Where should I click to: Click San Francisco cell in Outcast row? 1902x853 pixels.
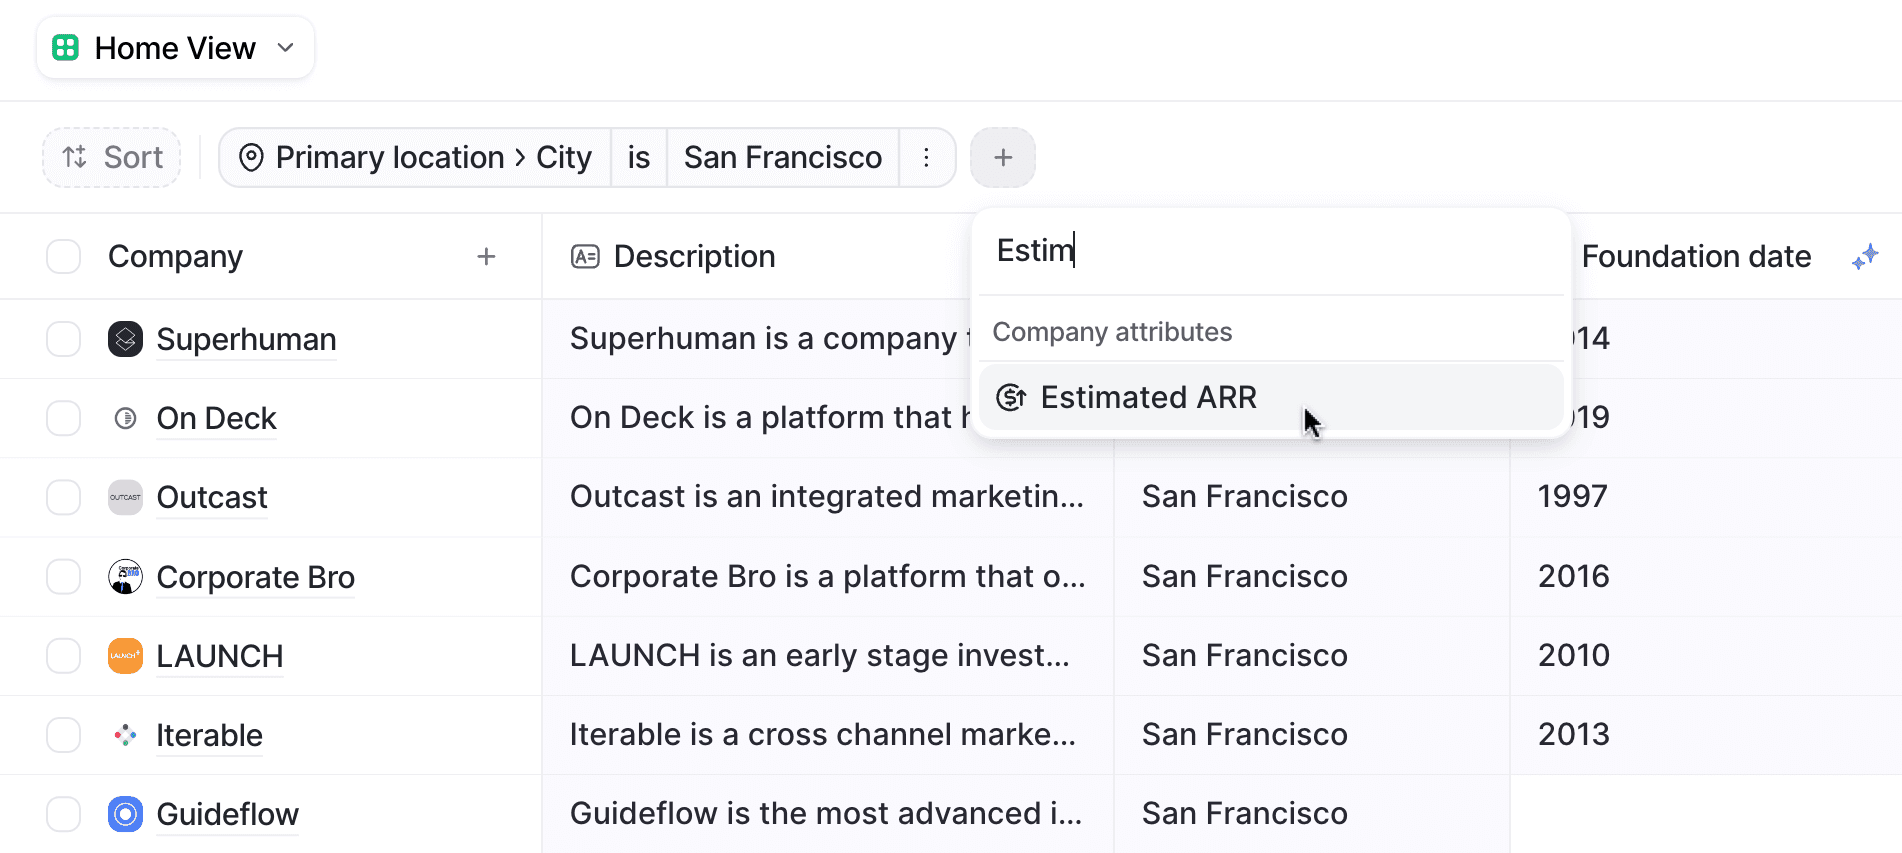point(1311,497)
